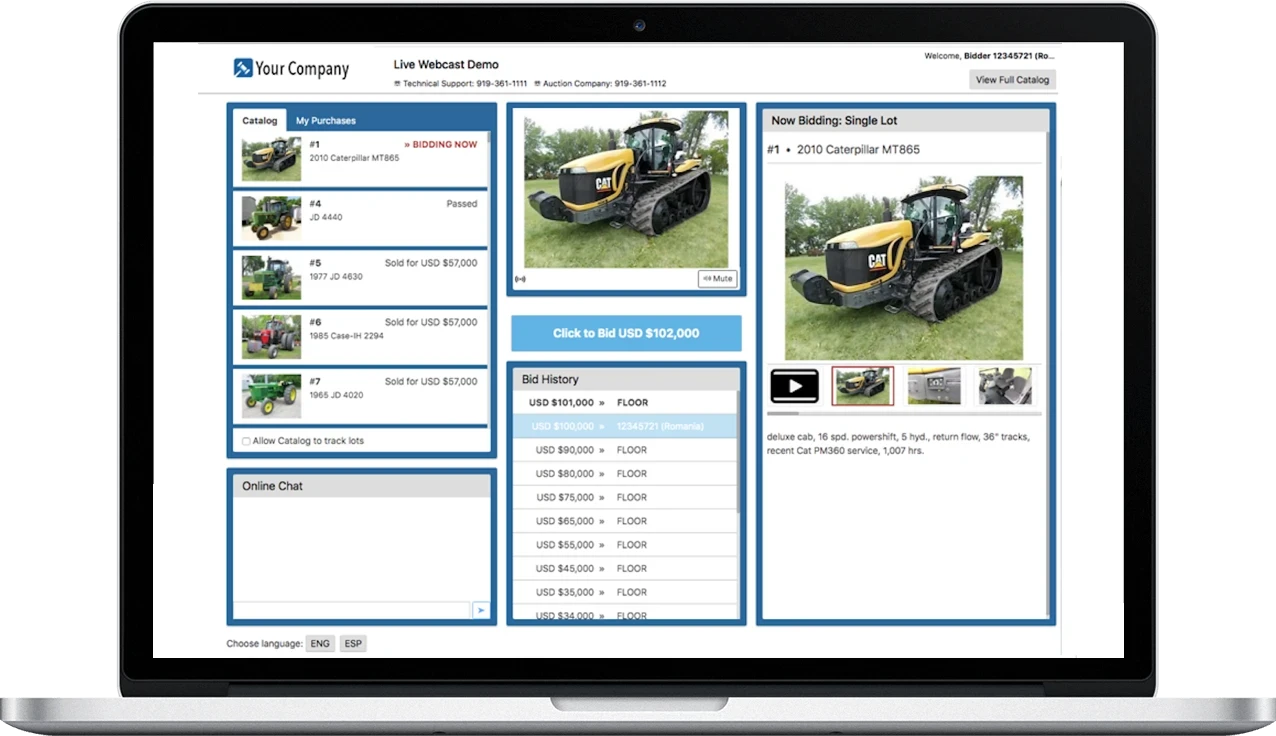Click the USD $101,000 FLOOR bid row
This screenshot has height=736, width=1276.
[x=625, y=402]
